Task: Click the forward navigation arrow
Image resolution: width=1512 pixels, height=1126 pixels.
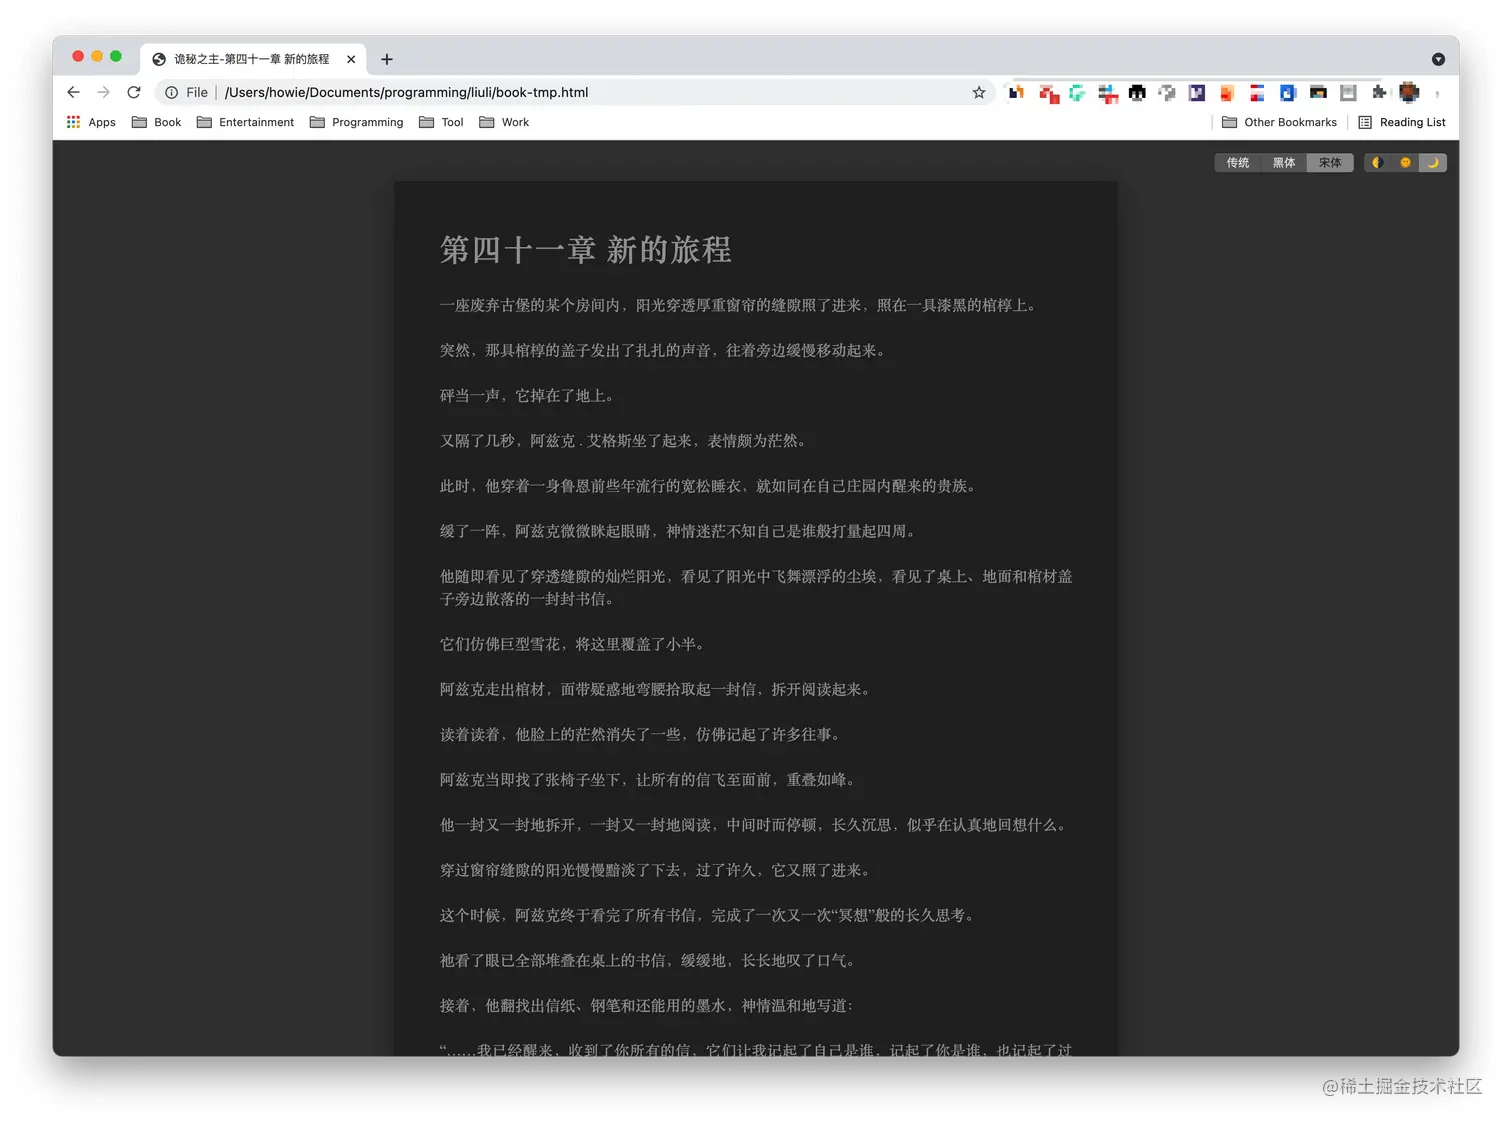Action: tap(103, 92)
